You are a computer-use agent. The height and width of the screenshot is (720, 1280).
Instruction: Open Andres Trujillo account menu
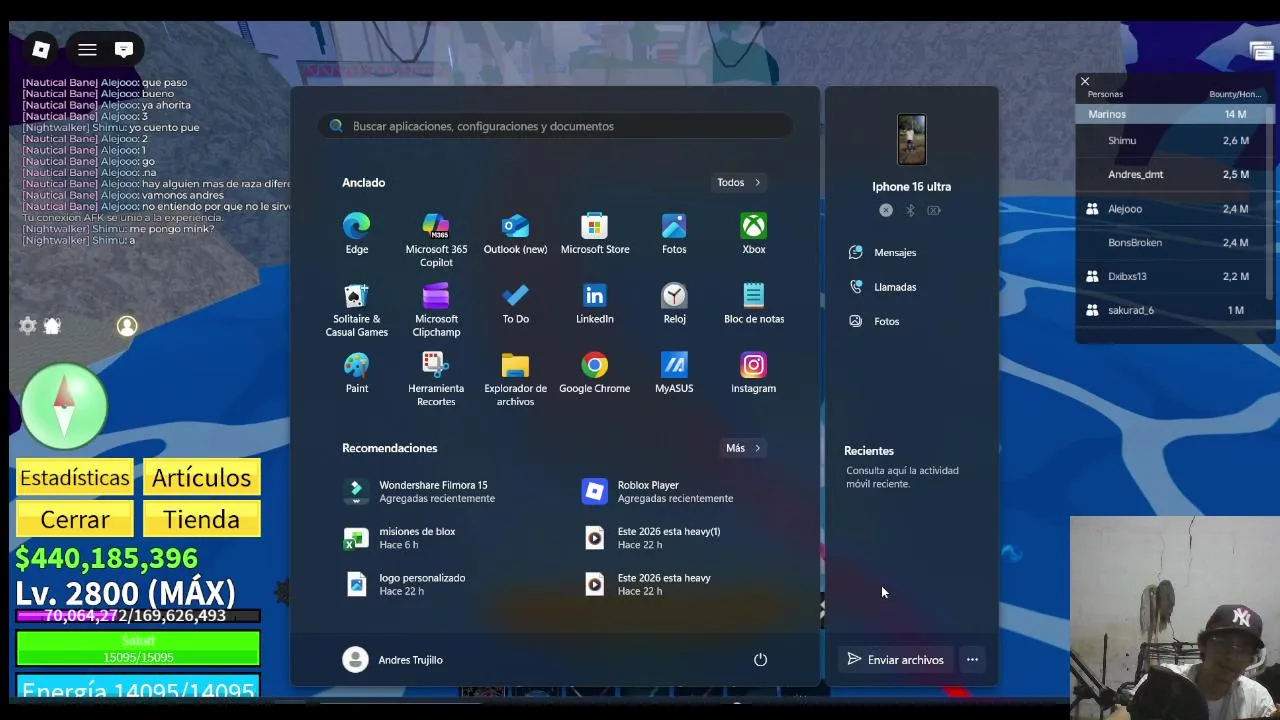pyautogui.click(x=393, y=660)
